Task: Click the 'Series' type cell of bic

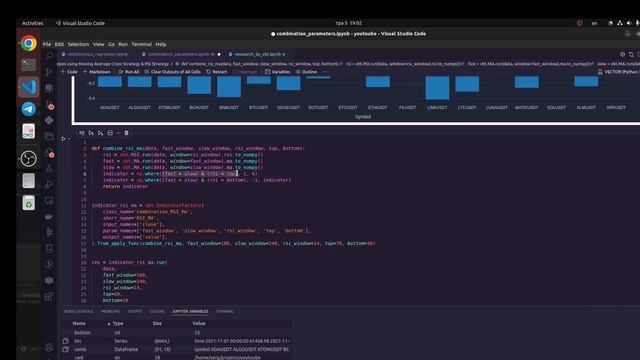Action: pyautogui.click(x=121, y=341)
